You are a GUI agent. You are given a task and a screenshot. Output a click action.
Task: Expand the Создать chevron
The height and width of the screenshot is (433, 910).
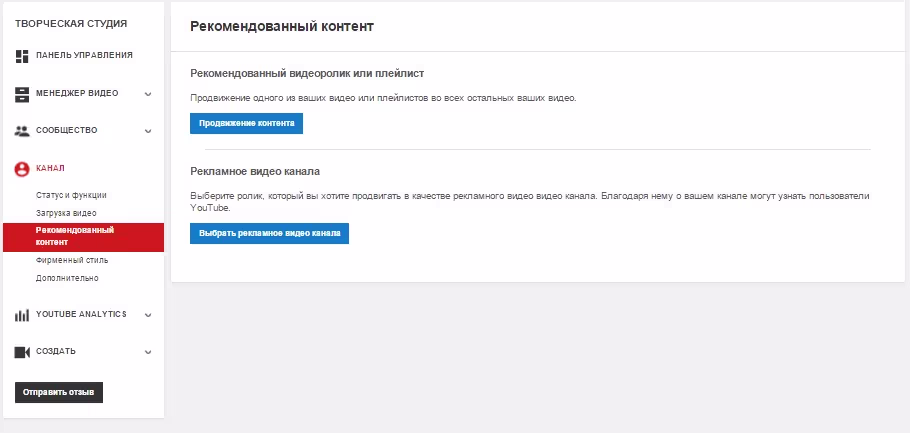[x=148, y=352]
